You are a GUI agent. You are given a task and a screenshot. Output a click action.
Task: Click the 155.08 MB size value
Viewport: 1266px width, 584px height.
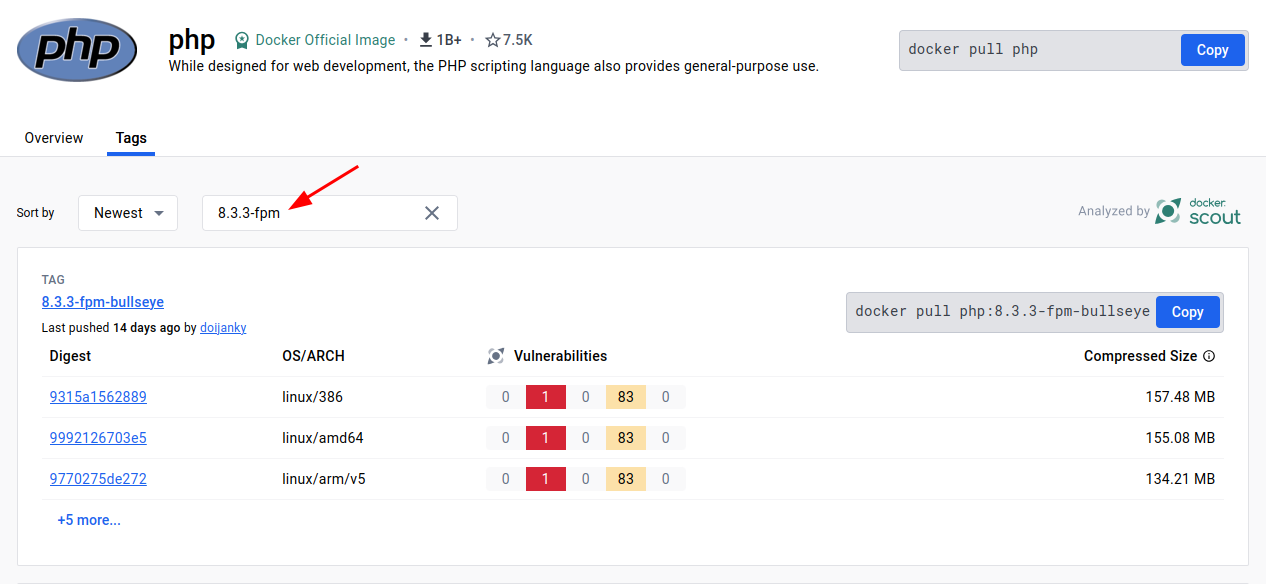pyautogui.click(x=1180, y=438)
